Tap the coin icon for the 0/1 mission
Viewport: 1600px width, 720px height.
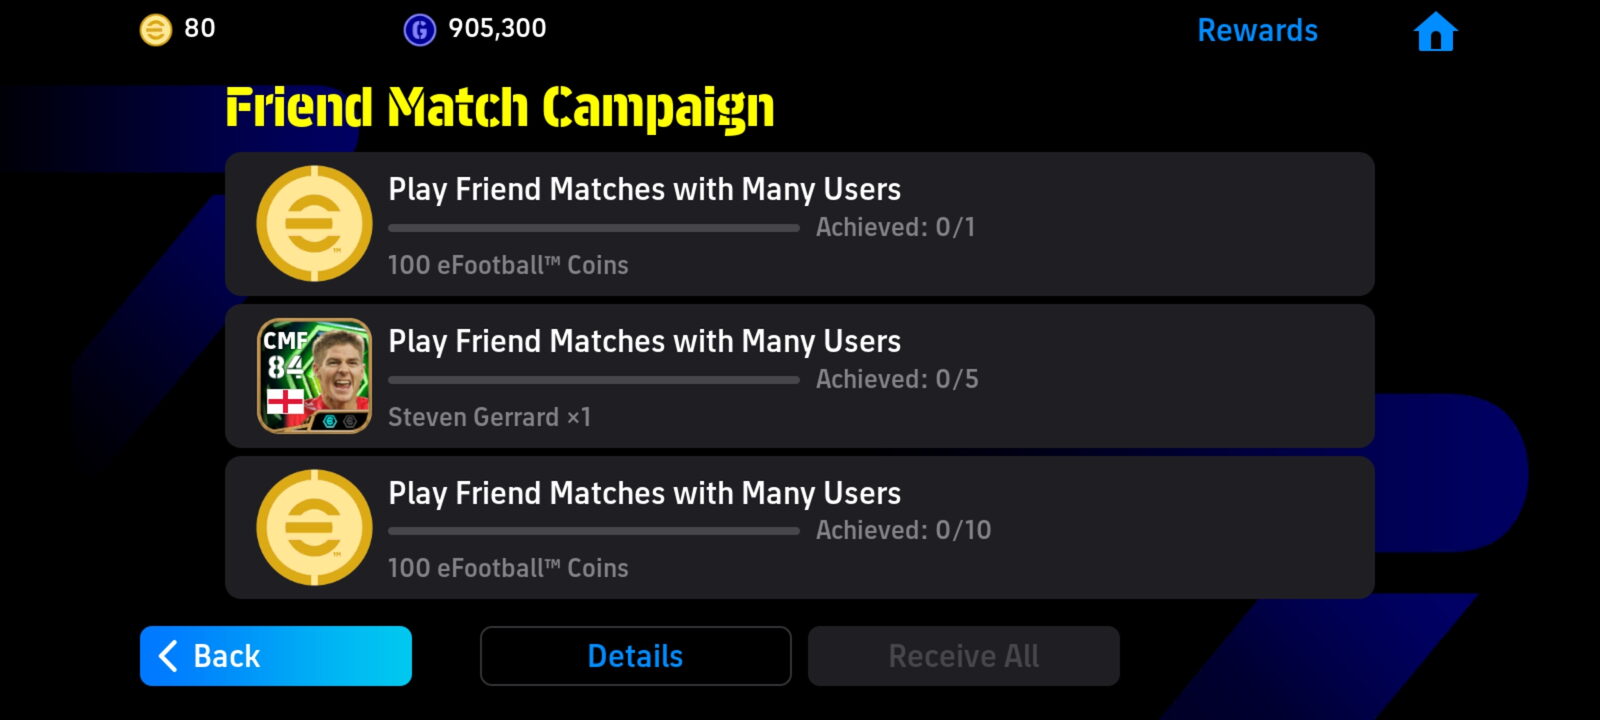[x=314, y=223]
